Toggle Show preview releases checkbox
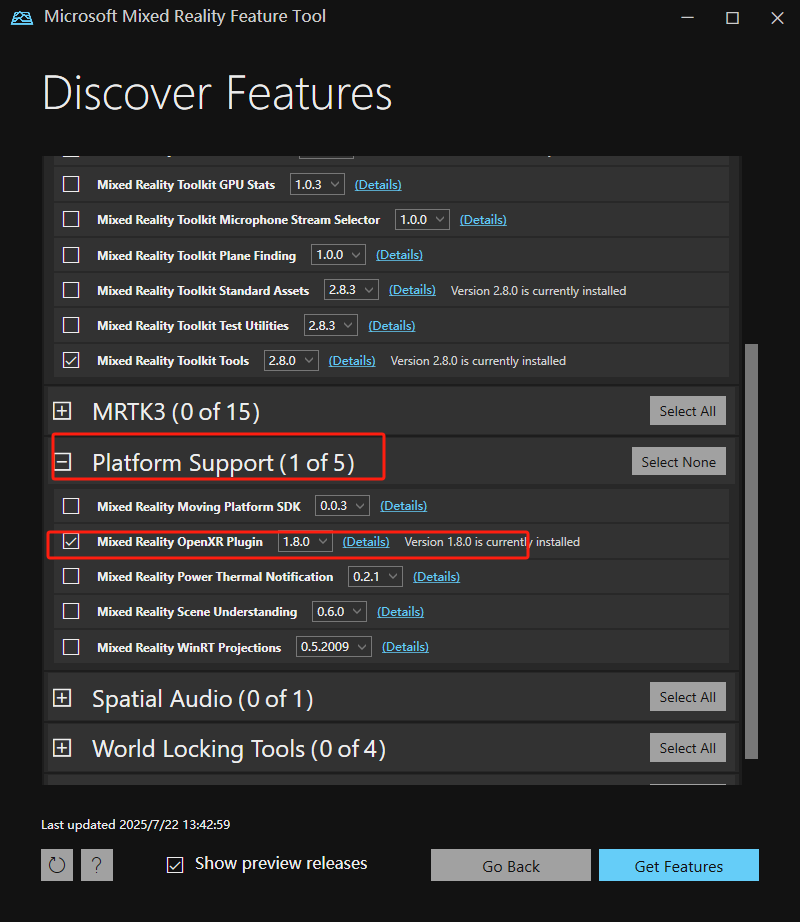This screenshot has height=922, width=800. (175, 864)
